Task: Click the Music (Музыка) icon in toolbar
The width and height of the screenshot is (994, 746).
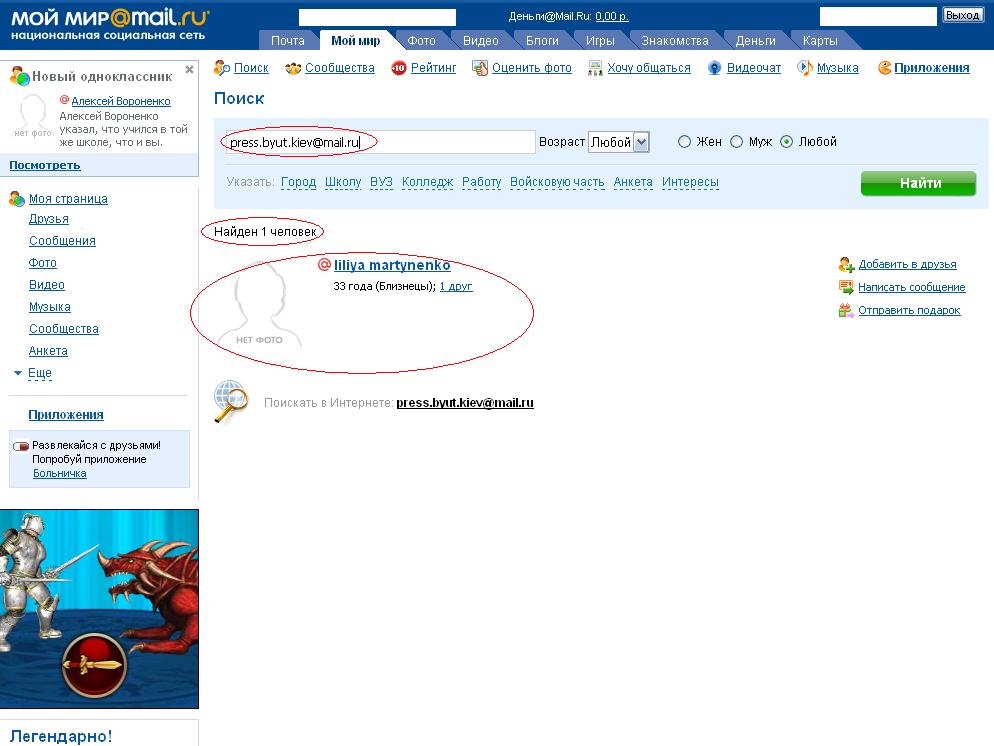Action: (x=805, y=68)
